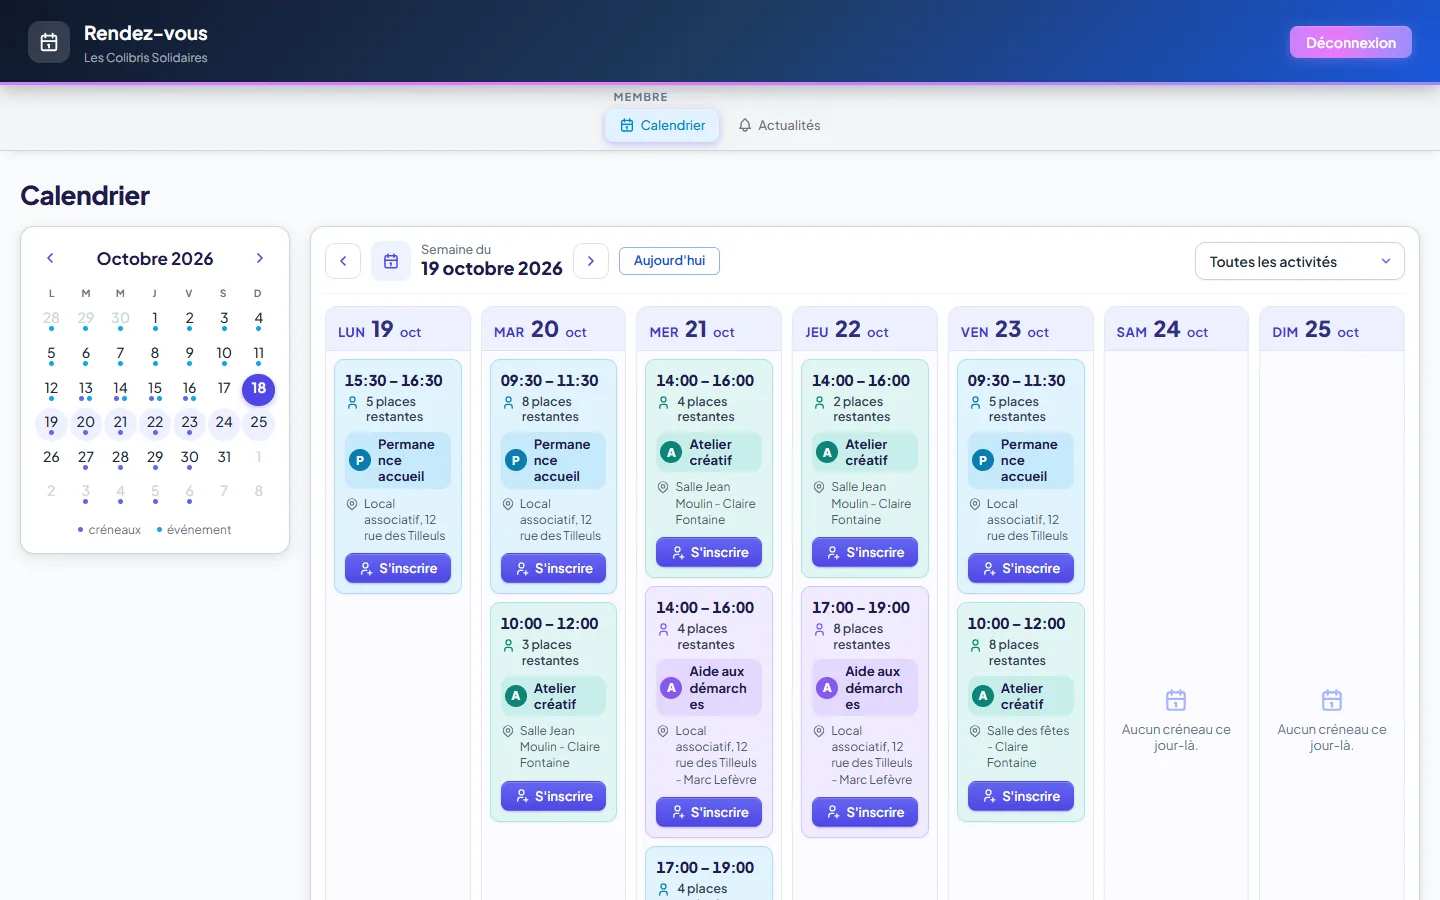Screen dimensions: 1440x900
Task: Switch to the Calendrier tab
Action: 662,125
